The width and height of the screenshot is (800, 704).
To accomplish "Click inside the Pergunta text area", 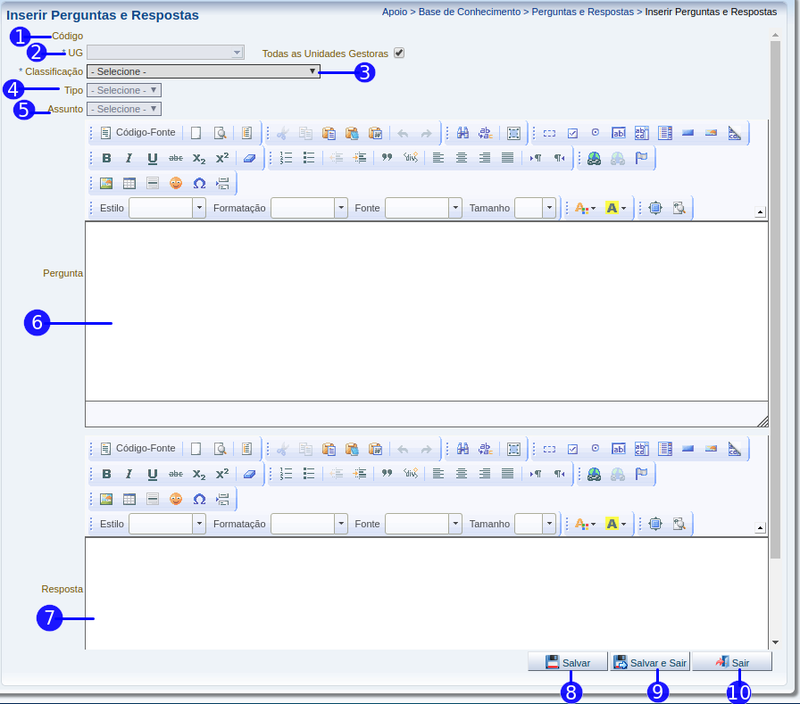I will pyautogui.click(x=426, y=310).
